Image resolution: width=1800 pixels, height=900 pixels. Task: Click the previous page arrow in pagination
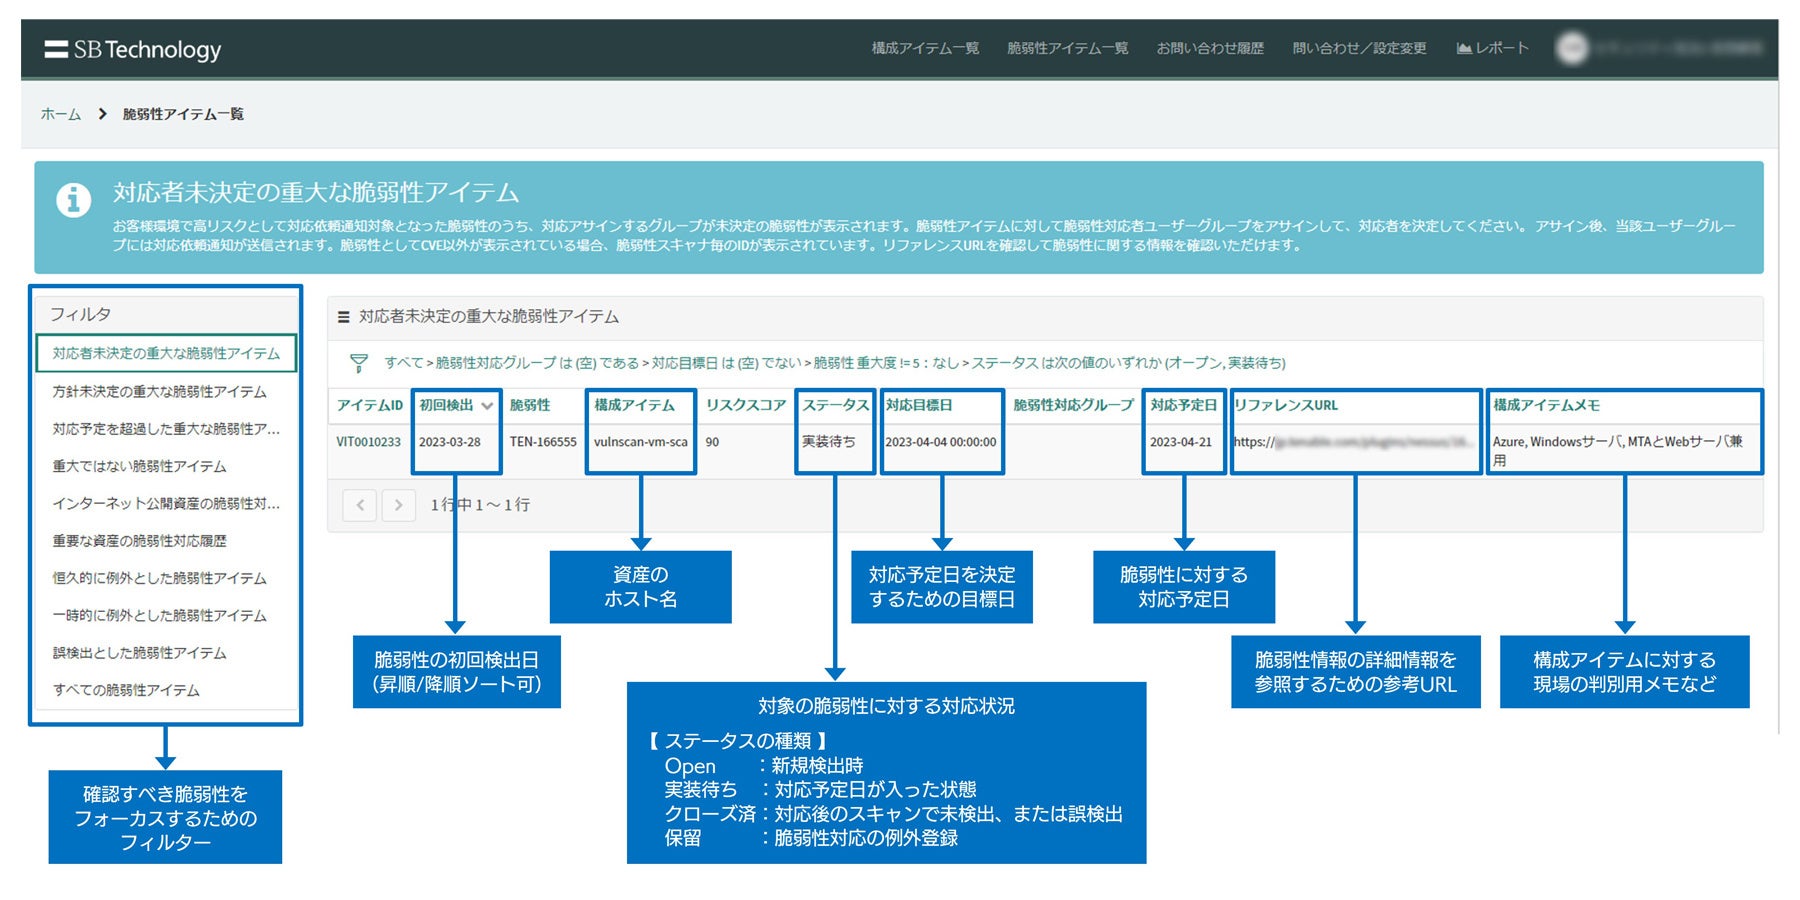(x=359, y=505)
